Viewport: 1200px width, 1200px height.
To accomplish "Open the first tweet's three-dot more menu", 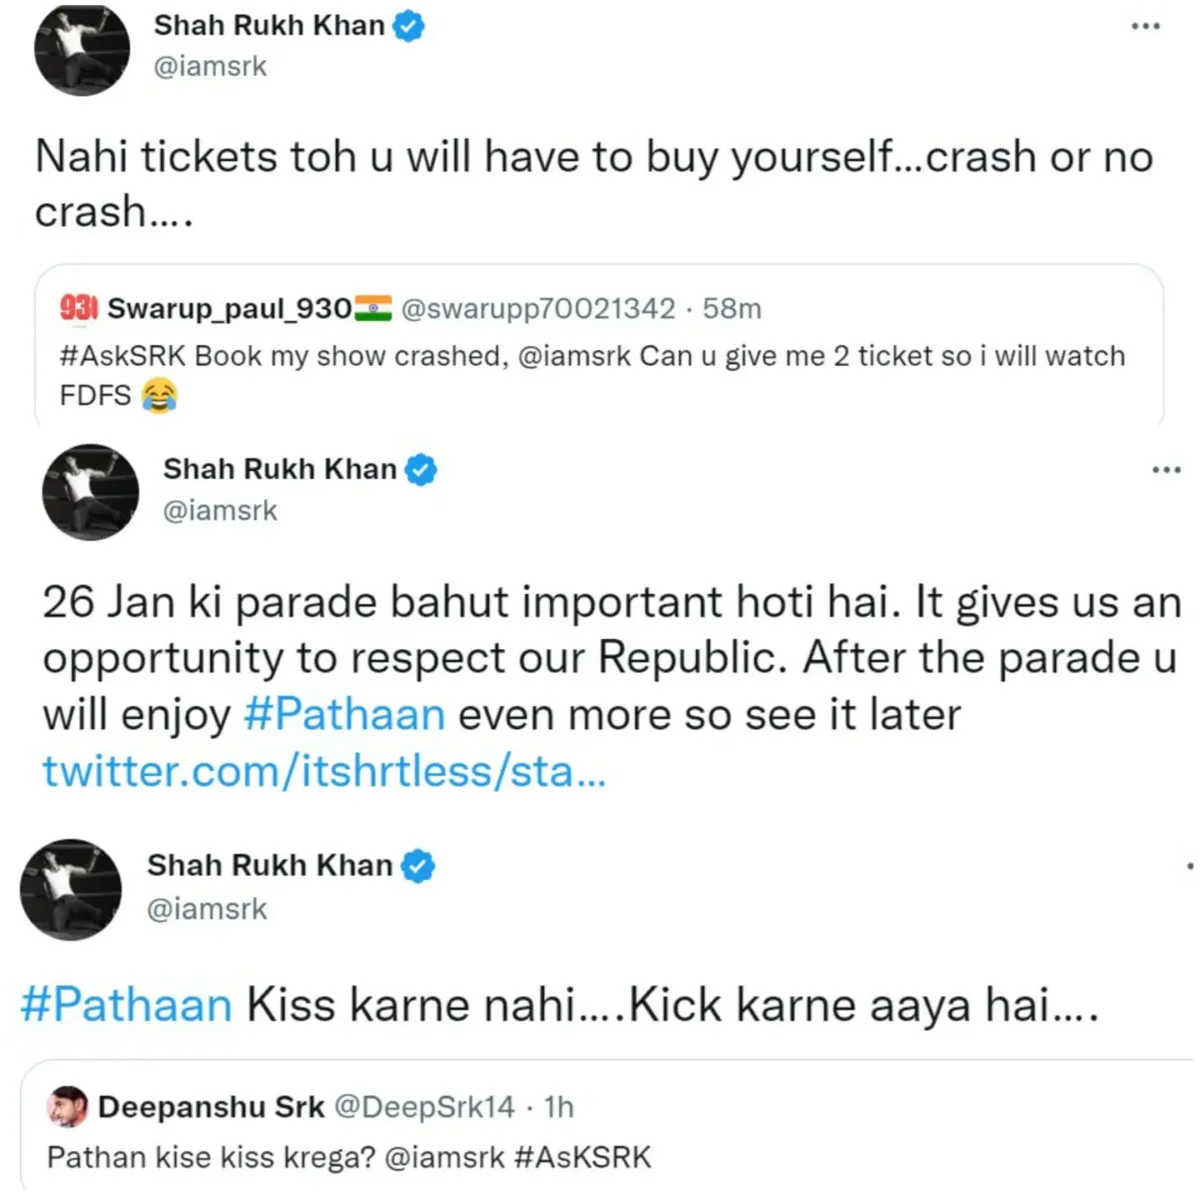I will coord(1145,26).
